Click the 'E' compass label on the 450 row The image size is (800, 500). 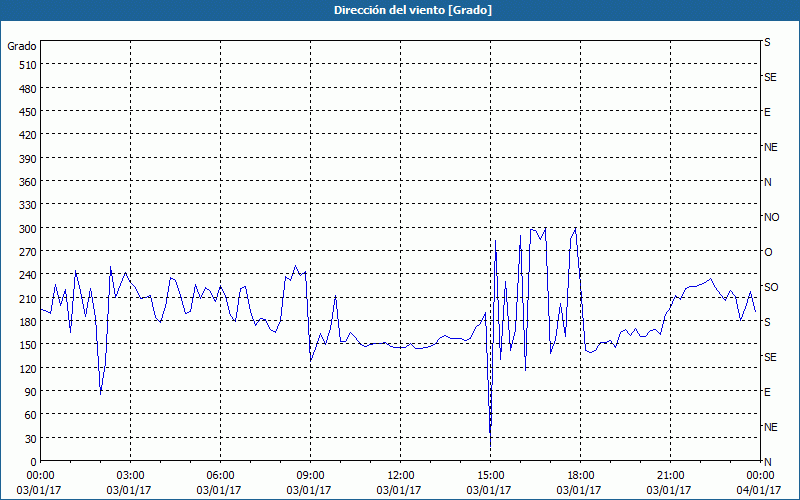point(767,112)
